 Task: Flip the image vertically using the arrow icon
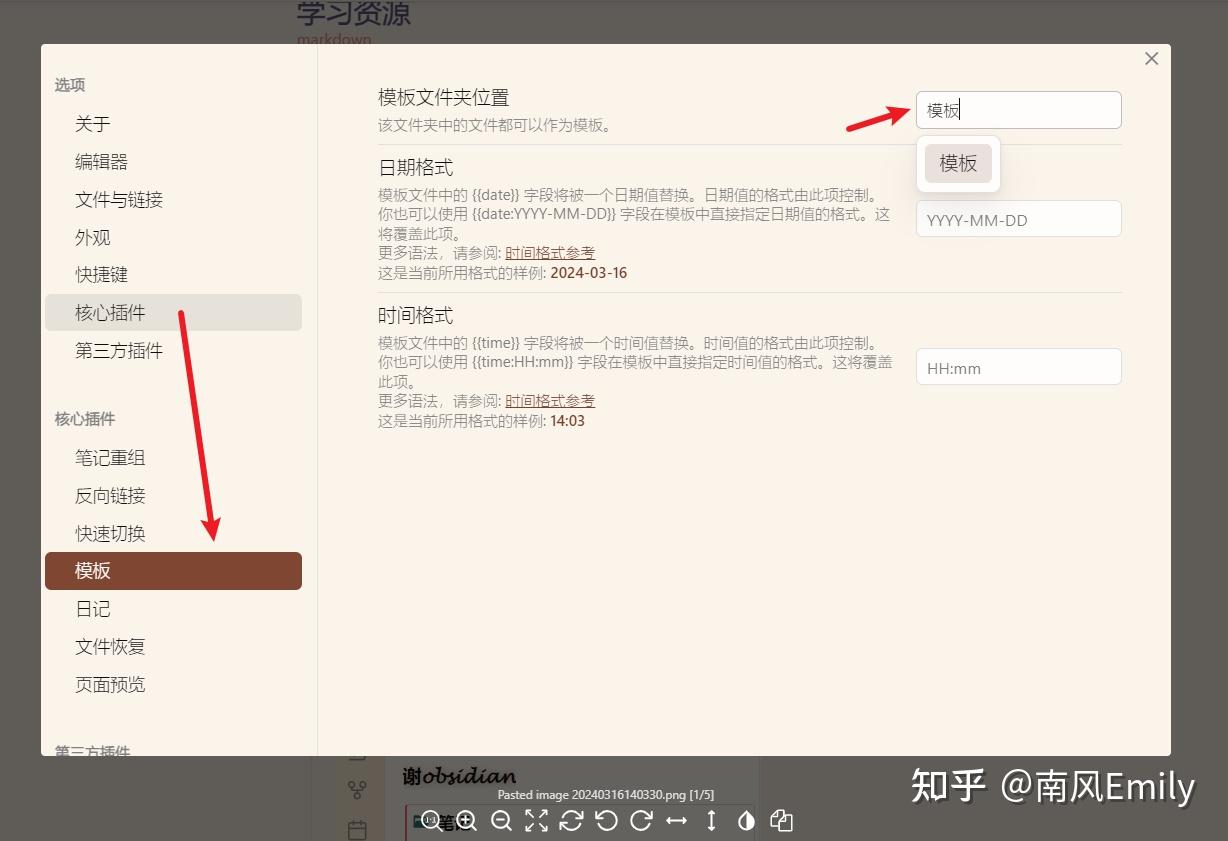click(711, 822)
